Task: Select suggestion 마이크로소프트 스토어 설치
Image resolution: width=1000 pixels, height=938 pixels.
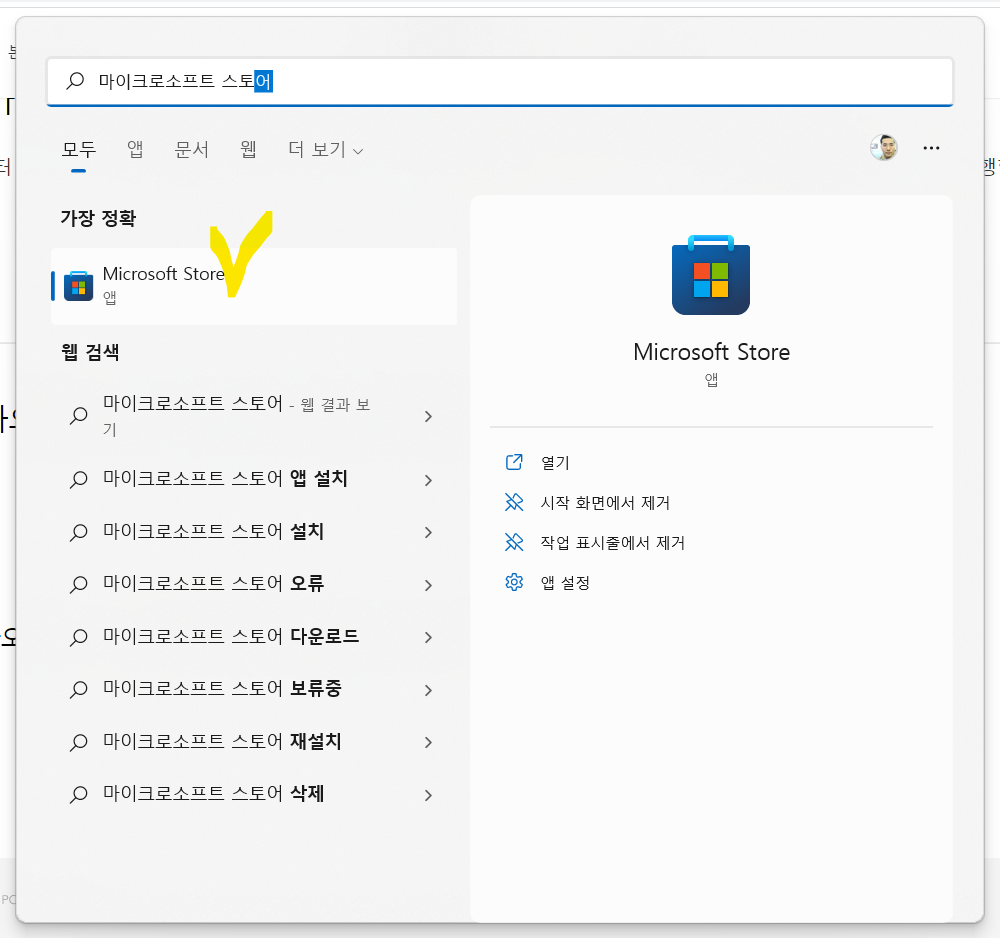Action: click(254, 532)
